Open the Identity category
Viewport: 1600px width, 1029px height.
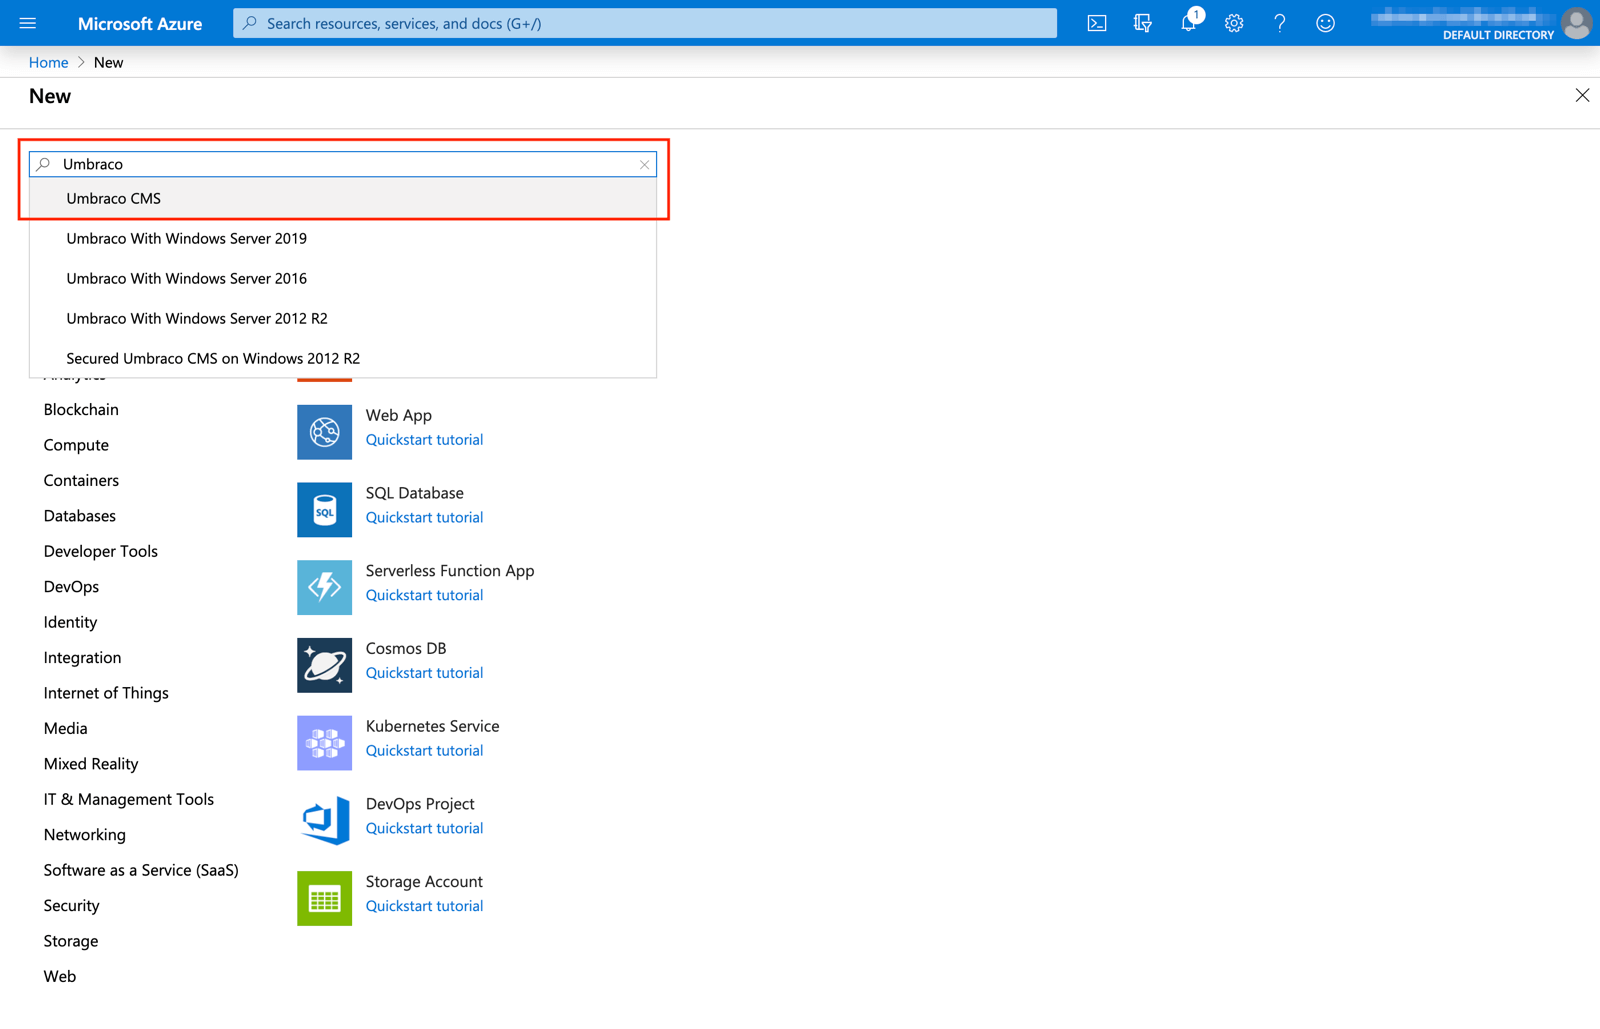click(70, 622)
